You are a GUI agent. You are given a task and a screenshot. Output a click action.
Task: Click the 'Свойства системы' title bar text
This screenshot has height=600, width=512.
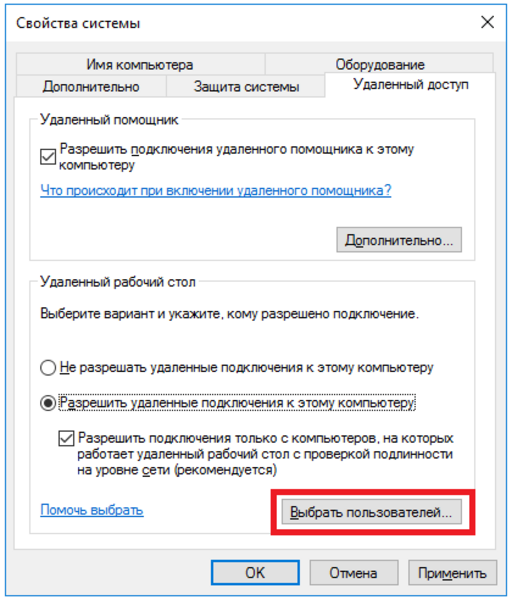[78, 23]
